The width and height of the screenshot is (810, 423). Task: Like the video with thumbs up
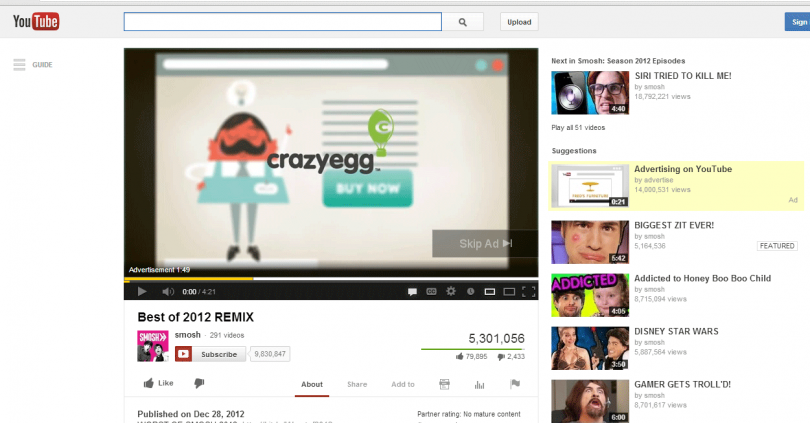(158, 383)
